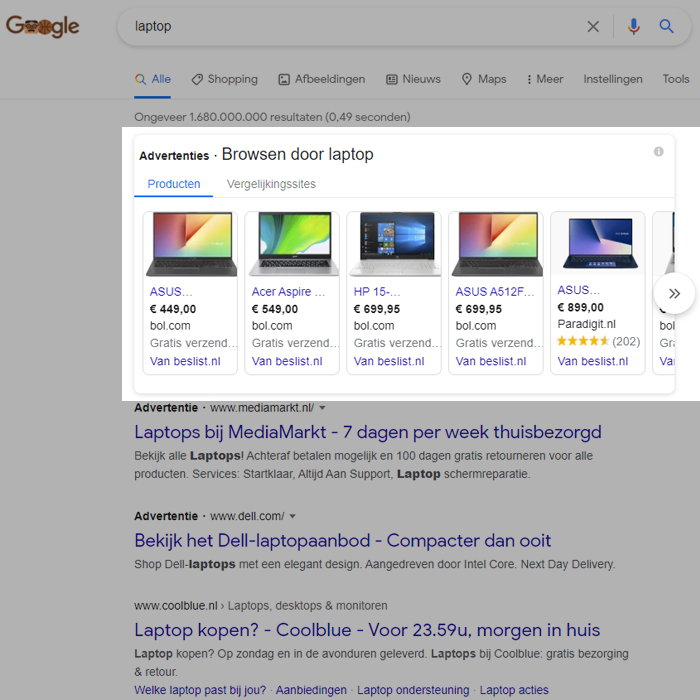Open Welke laptop past bij jou? sitelink
This screenshot has height=700, width=700.
[x=200, y=690]
